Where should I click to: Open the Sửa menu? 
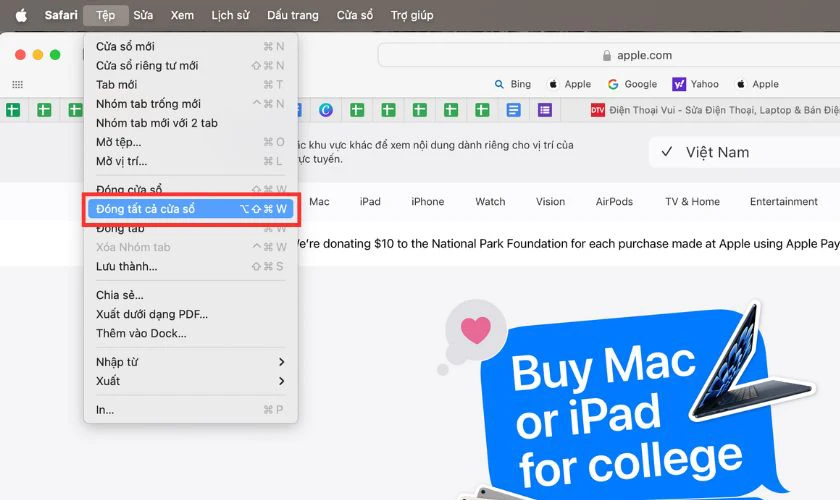click(143, 15)
